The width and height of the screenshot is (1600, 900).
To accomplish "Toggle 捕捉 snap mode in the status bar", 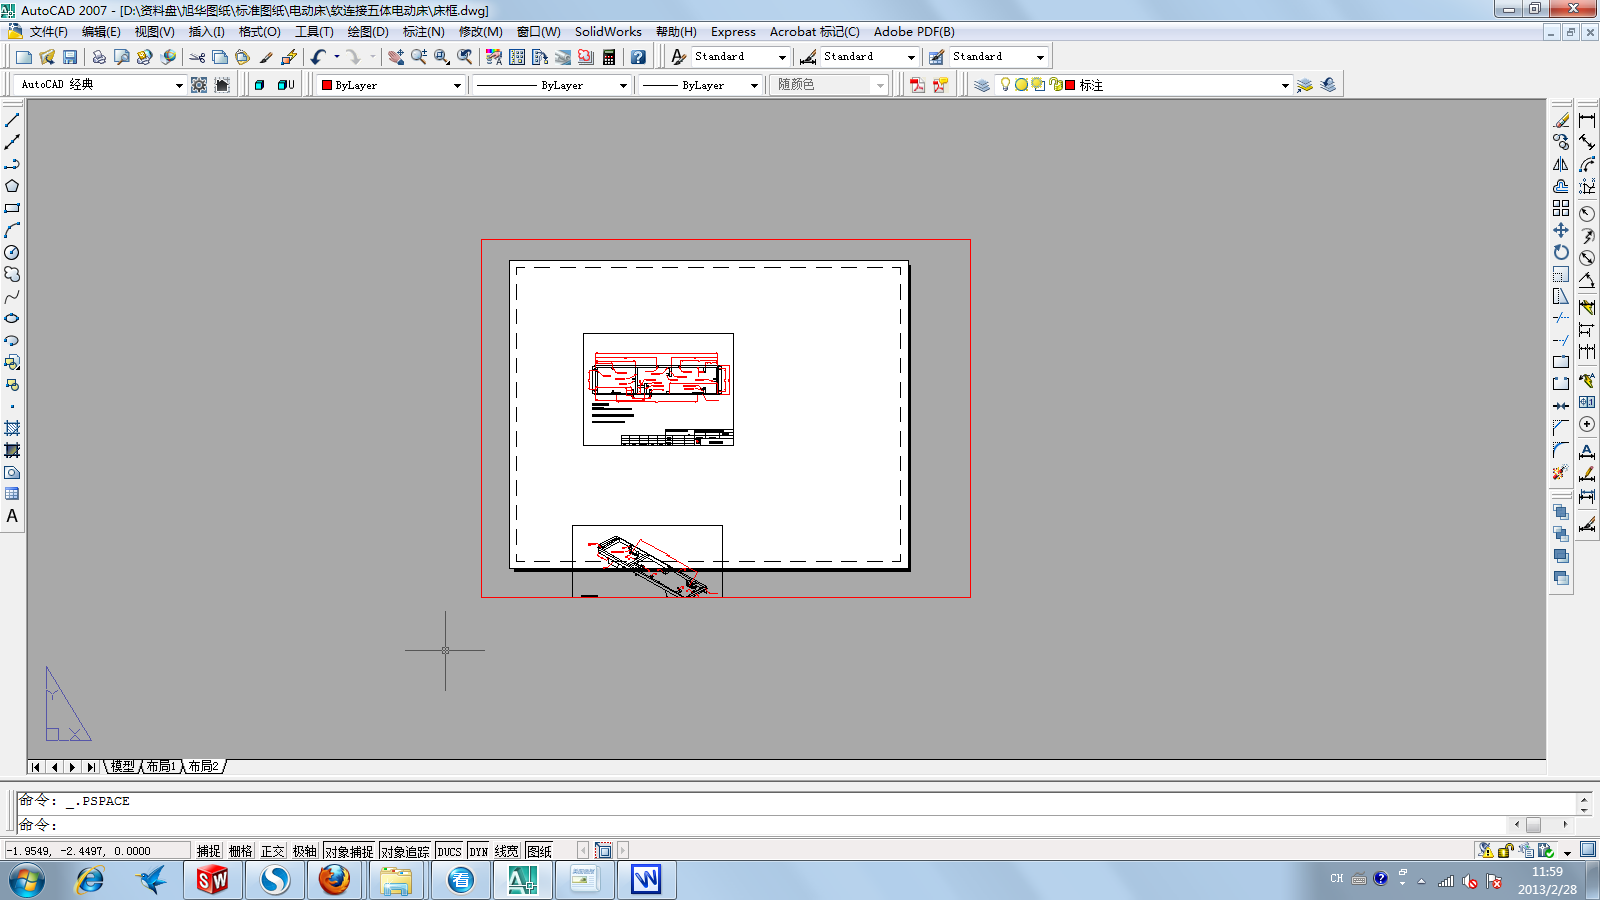I will [208, 851].
